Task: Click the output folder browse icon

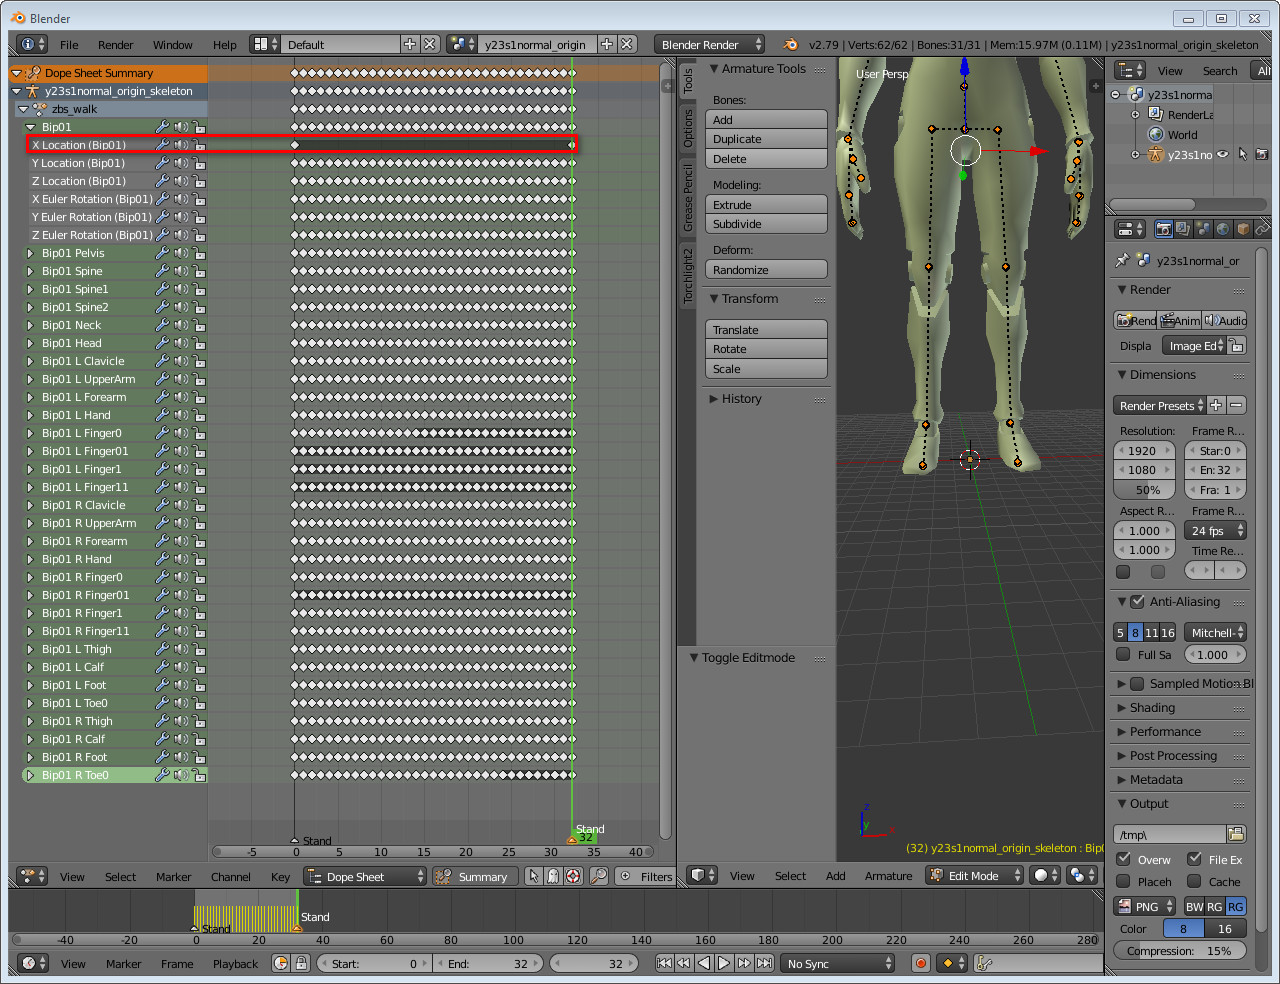Action: click(1236, 834)
